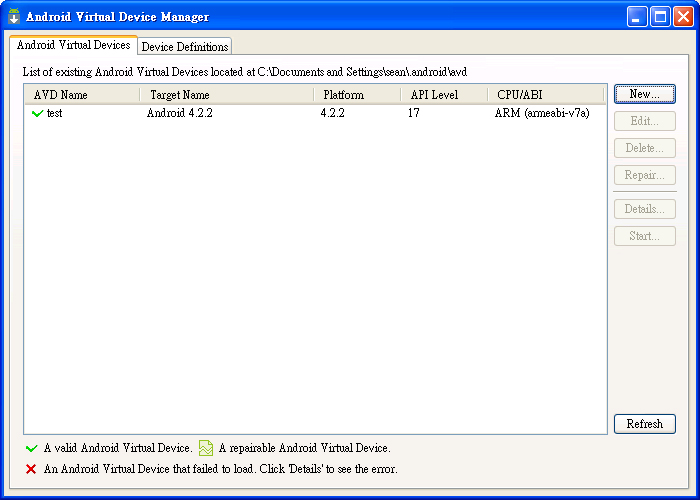Click the New... button
The height and width of the screenshot is (500, 700).
click(645, 94)
